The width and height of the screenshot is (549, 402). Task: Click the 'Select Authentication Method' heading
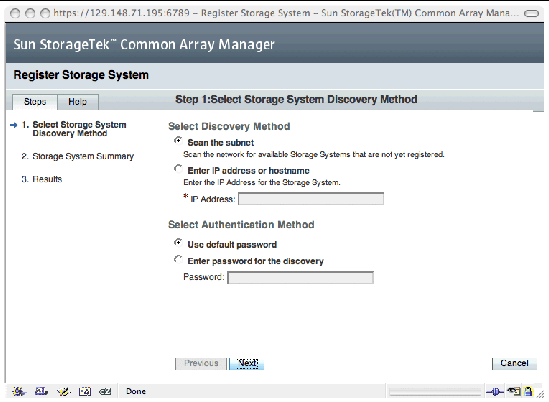tap(241, 224)
